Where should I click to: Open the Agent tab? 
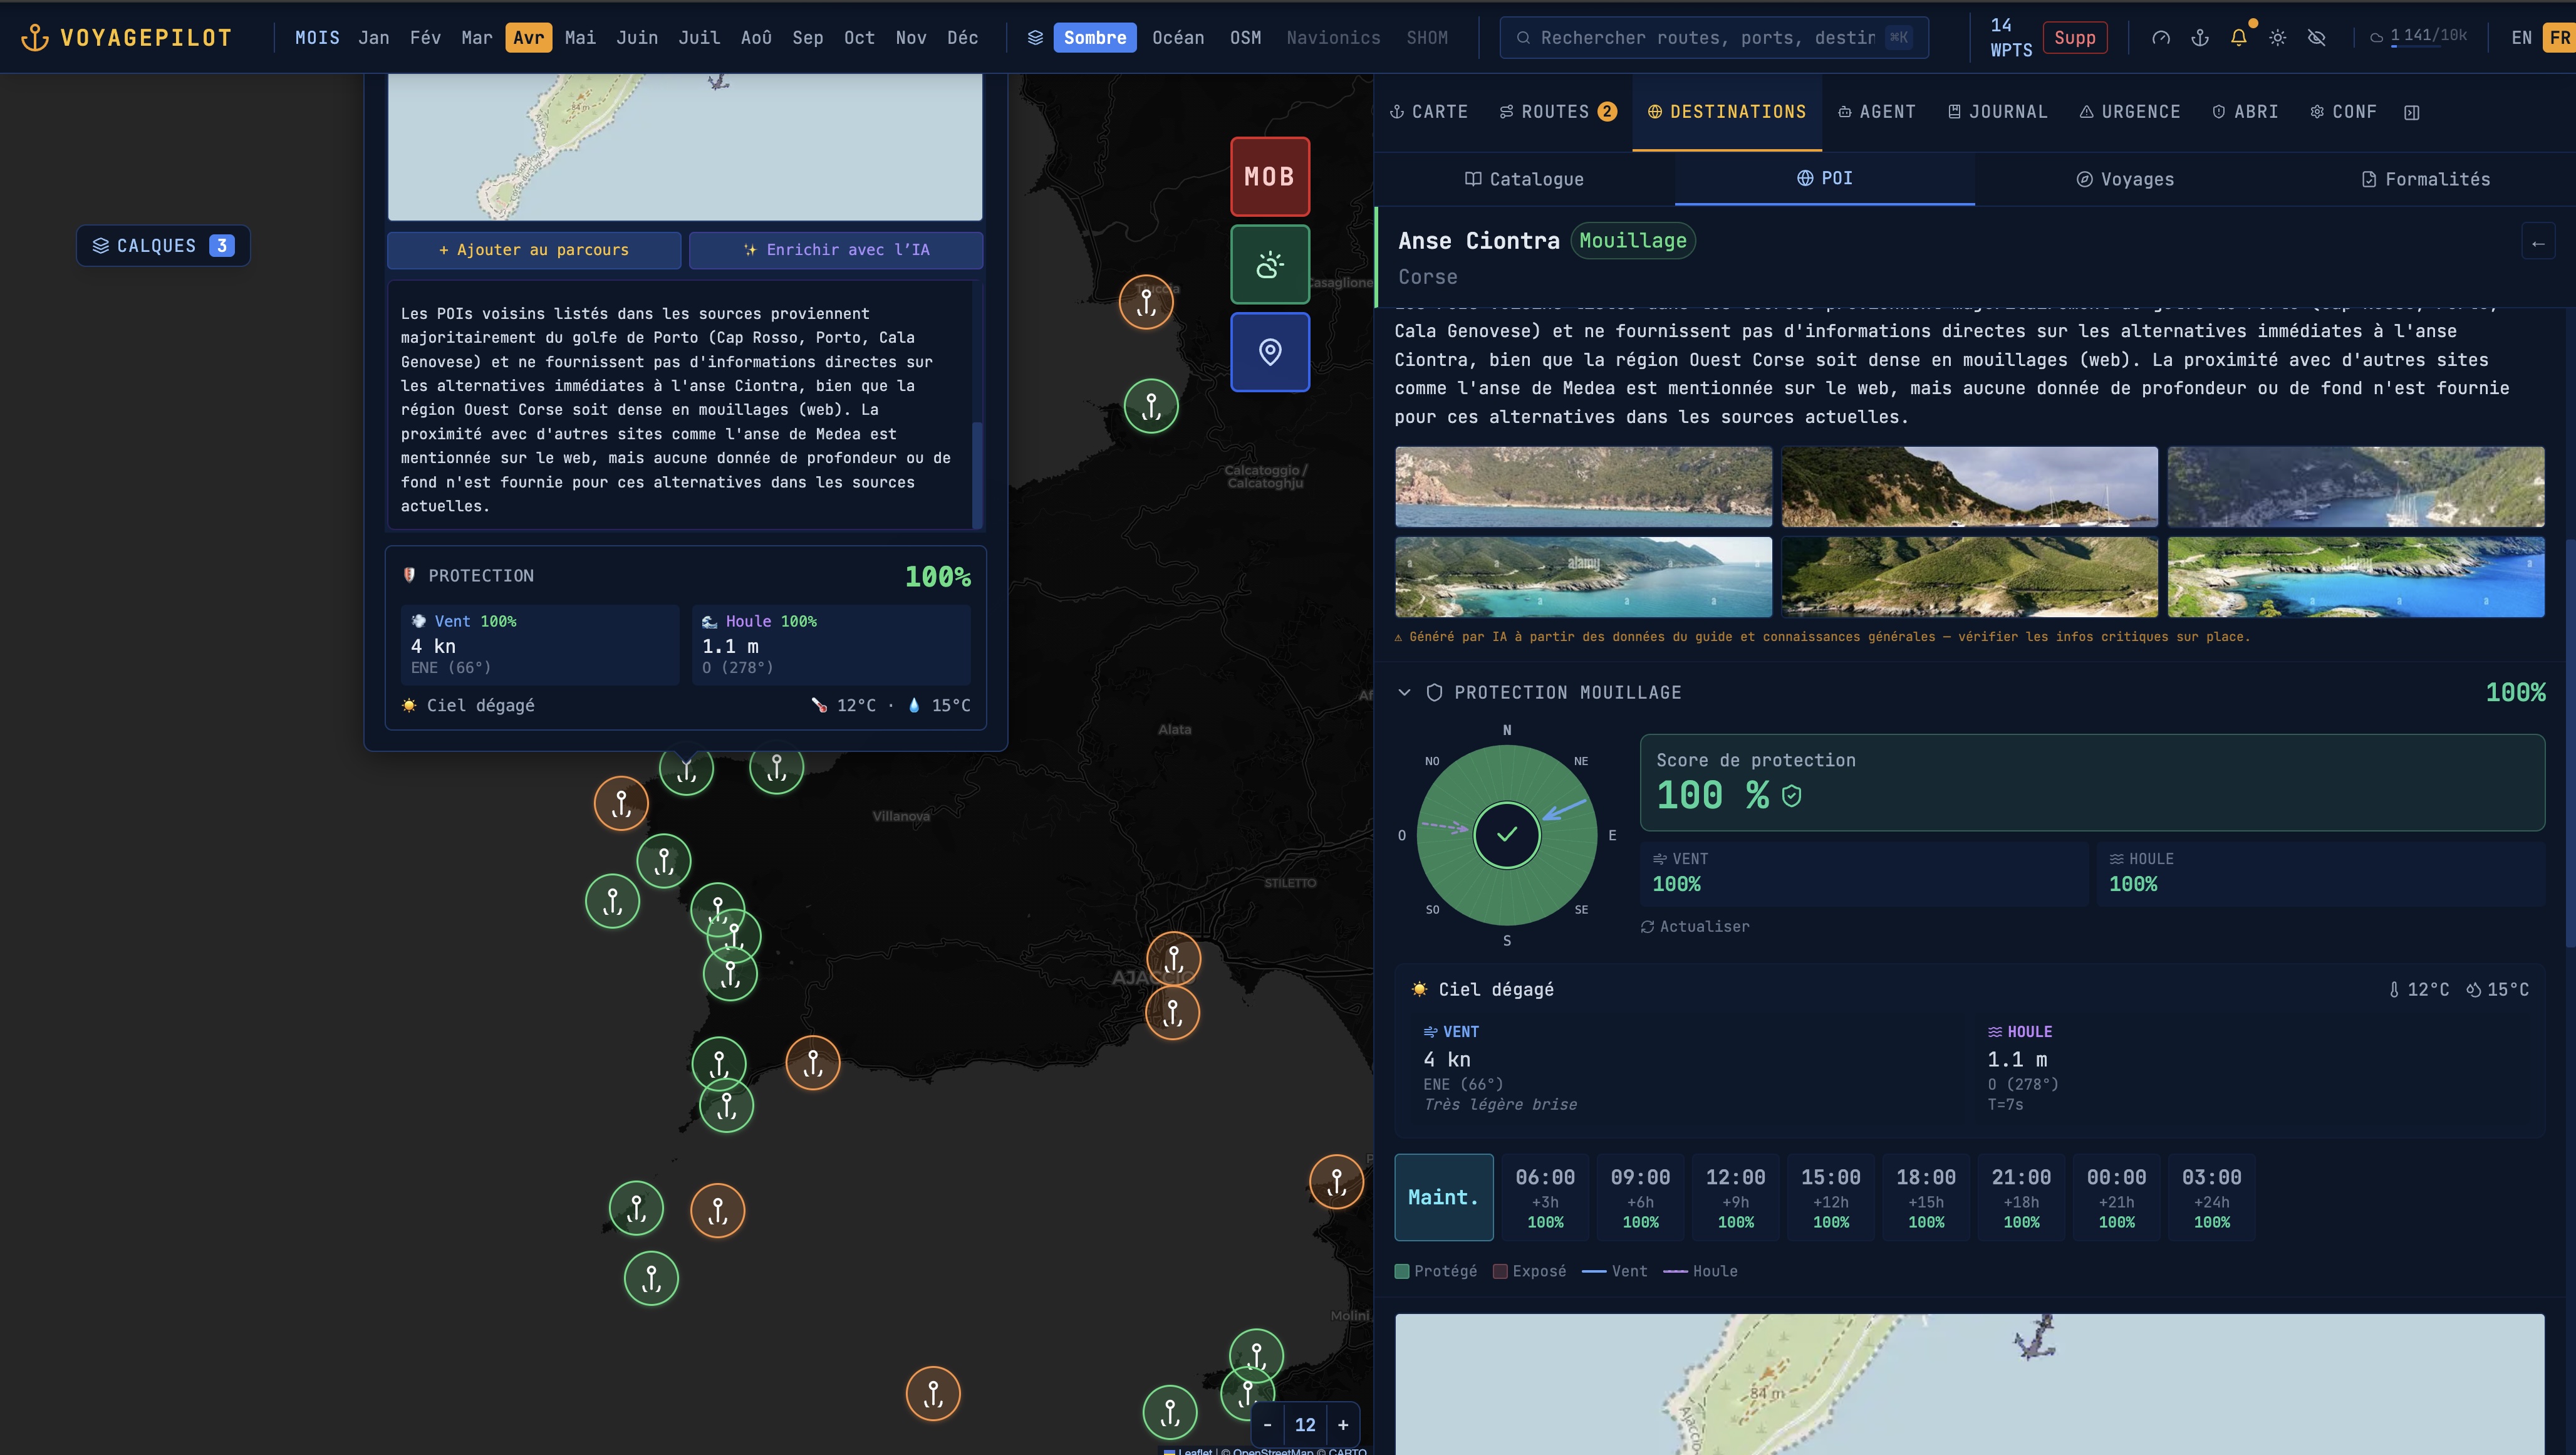(x=1876, y=112)
